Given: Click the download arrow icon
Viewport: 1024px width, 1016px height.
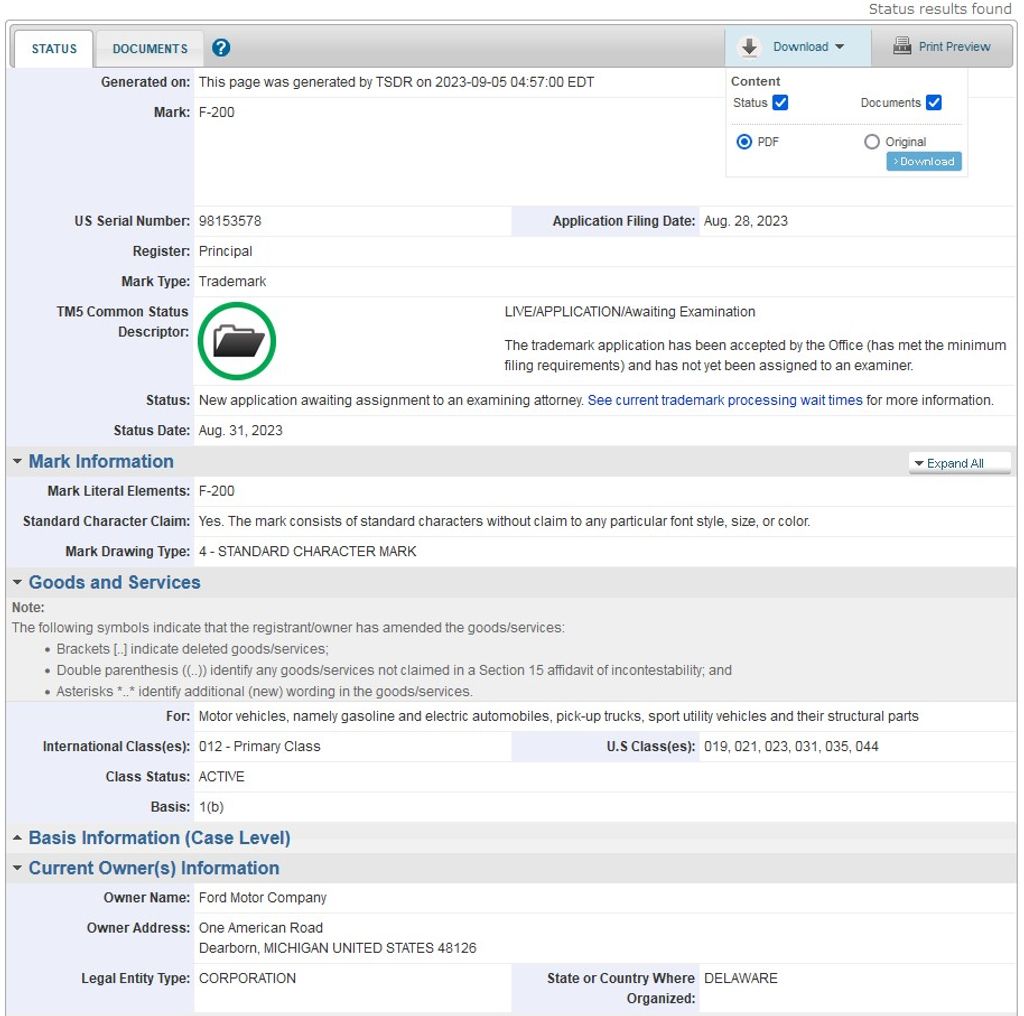Looking at the screenshot, I should (748, 47).
